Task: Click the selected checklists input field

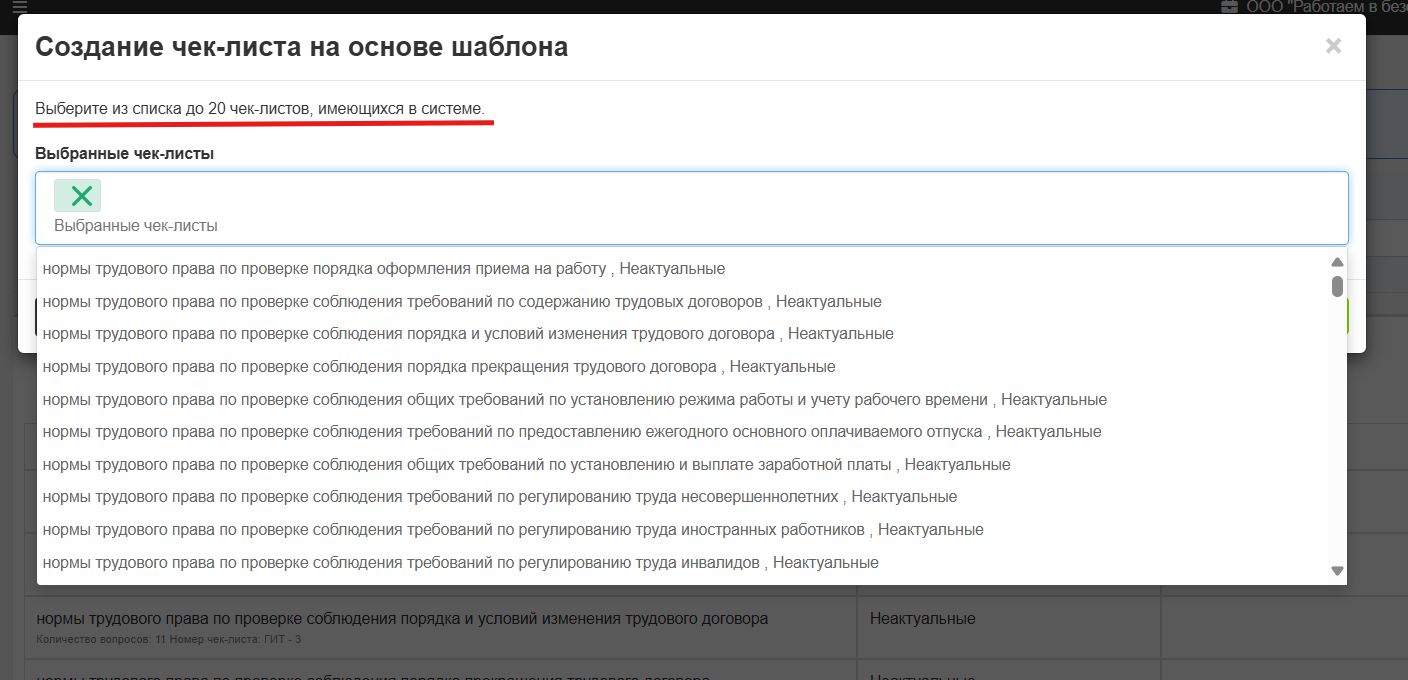Action: tap(692, 208)
